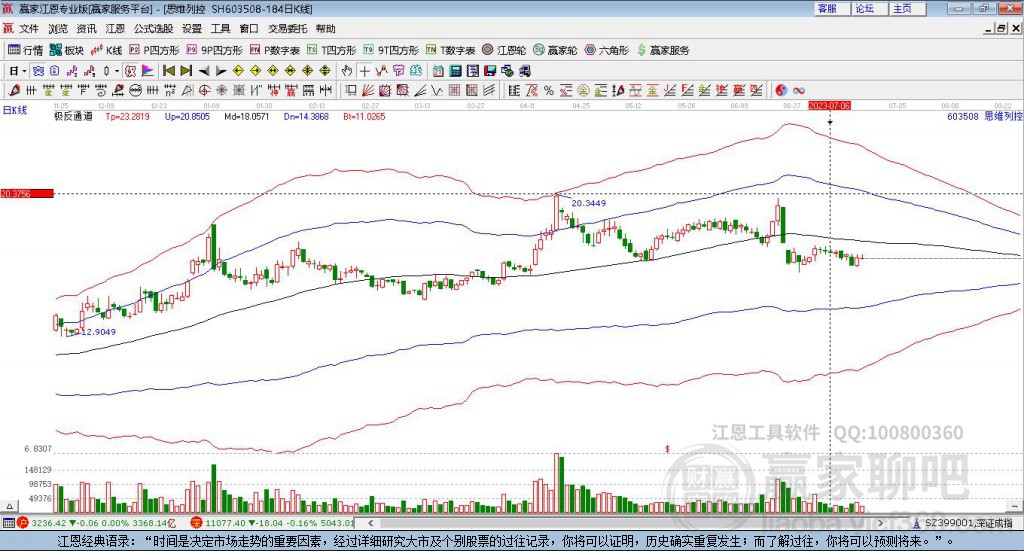The width and height of the screenshot is (1024, 551).
Task: Click the percent sign drawing tool
Action: [548, 90]
